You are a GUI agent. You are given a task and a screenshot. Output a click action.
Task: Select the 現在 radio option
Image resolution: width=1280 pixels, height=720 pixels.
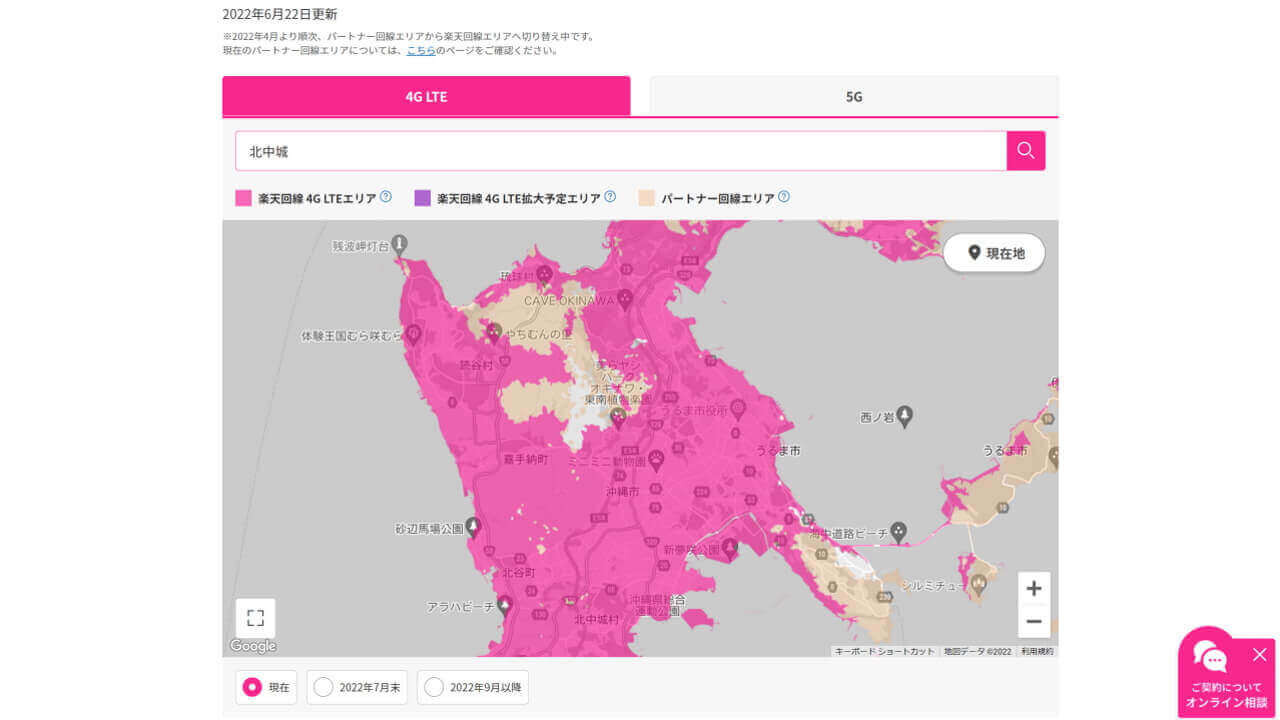click(x=253, y=687)
